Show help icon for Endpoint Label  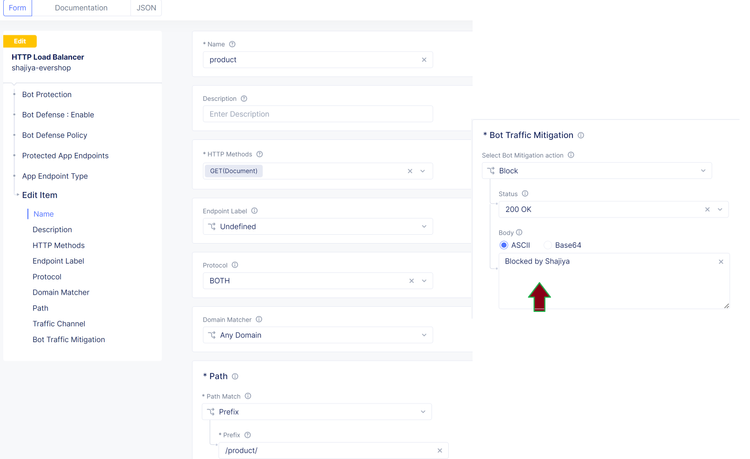pyautogui.click(x=254, y=210)
